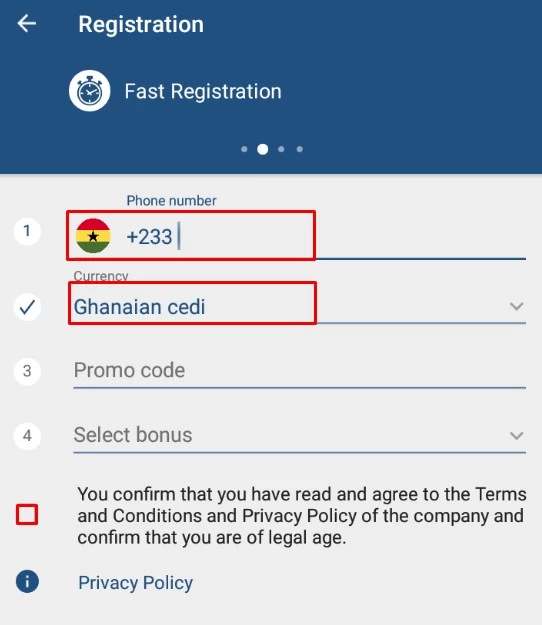Tap the step 4 number circle

point(27,436)
